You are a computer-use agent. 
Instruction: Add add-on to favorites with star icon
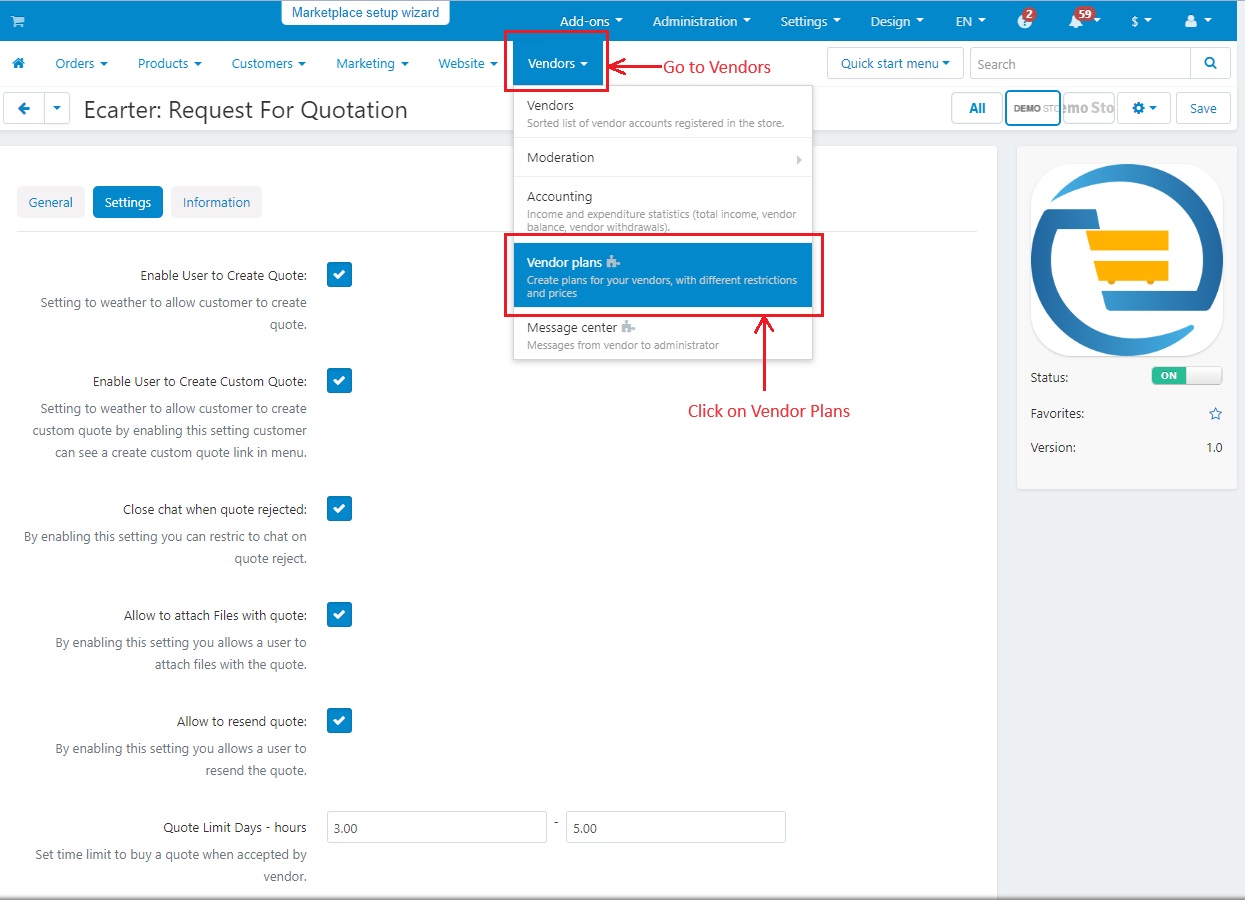coord(1215,413)
